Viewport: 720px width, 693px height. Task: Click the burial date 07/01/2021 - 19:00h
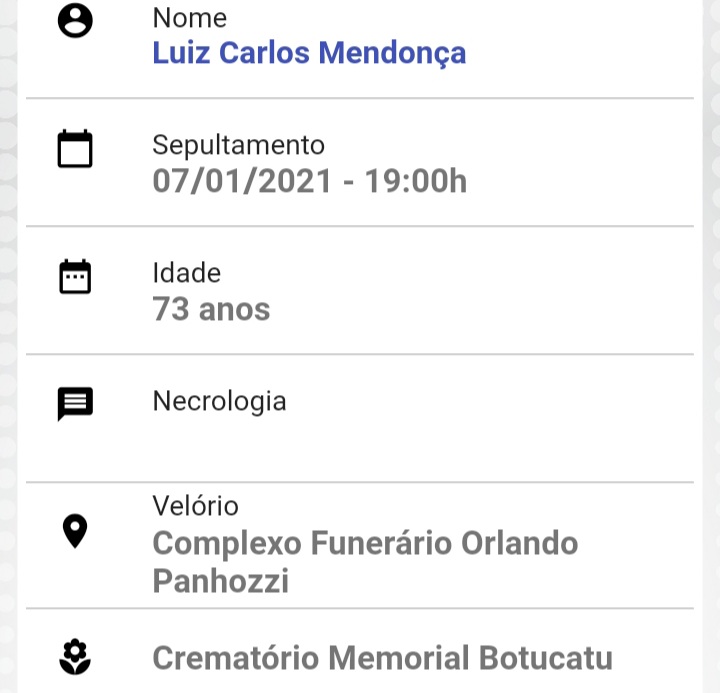click(x=309, y=181)
